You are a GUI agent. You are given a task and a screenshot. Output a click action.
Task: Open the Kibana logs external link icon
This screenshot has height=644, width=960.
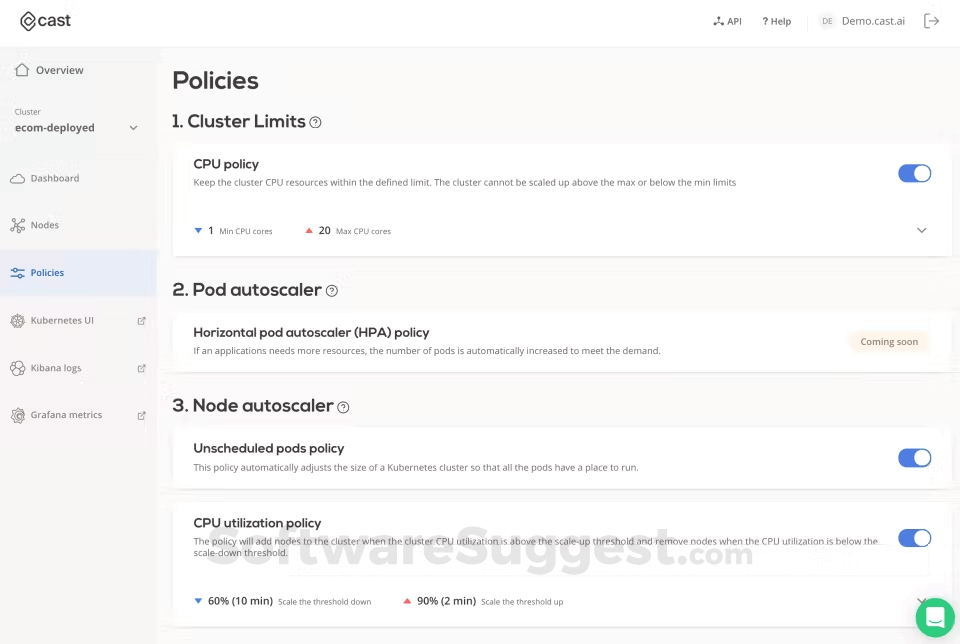tap(139, 367)
